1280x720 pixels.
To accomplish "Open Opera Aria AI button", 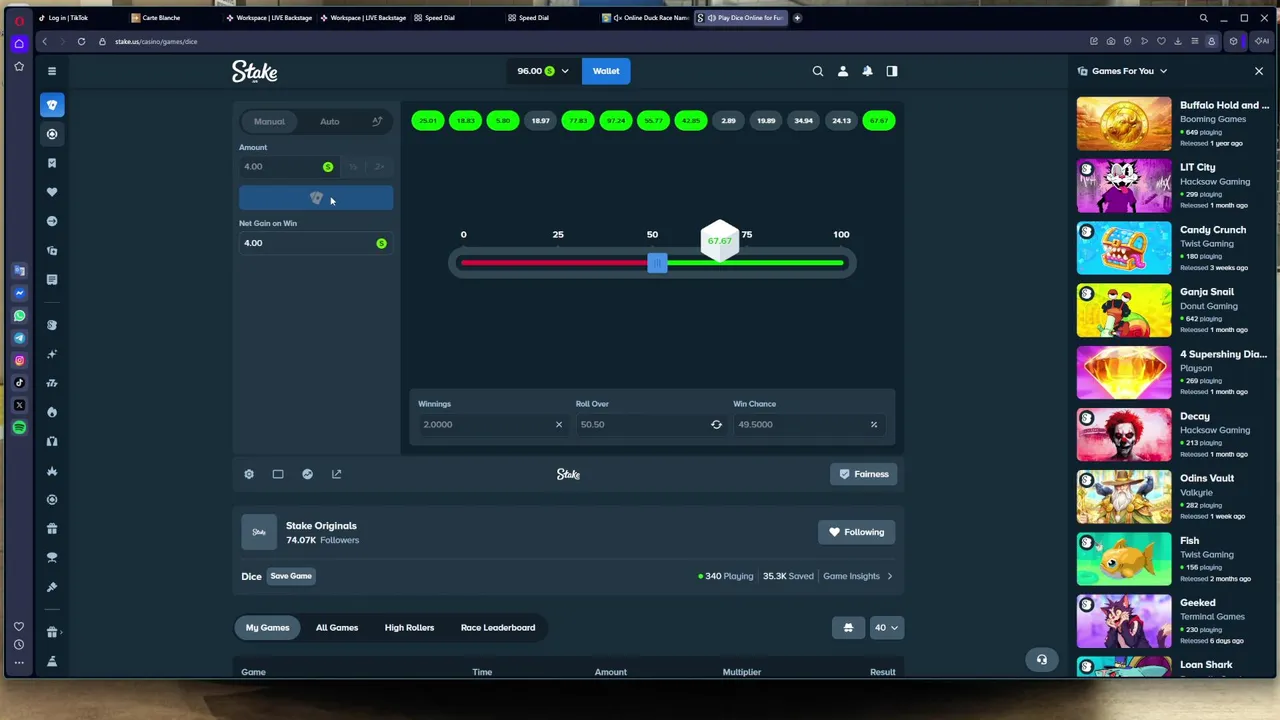I will point(1262,41).
